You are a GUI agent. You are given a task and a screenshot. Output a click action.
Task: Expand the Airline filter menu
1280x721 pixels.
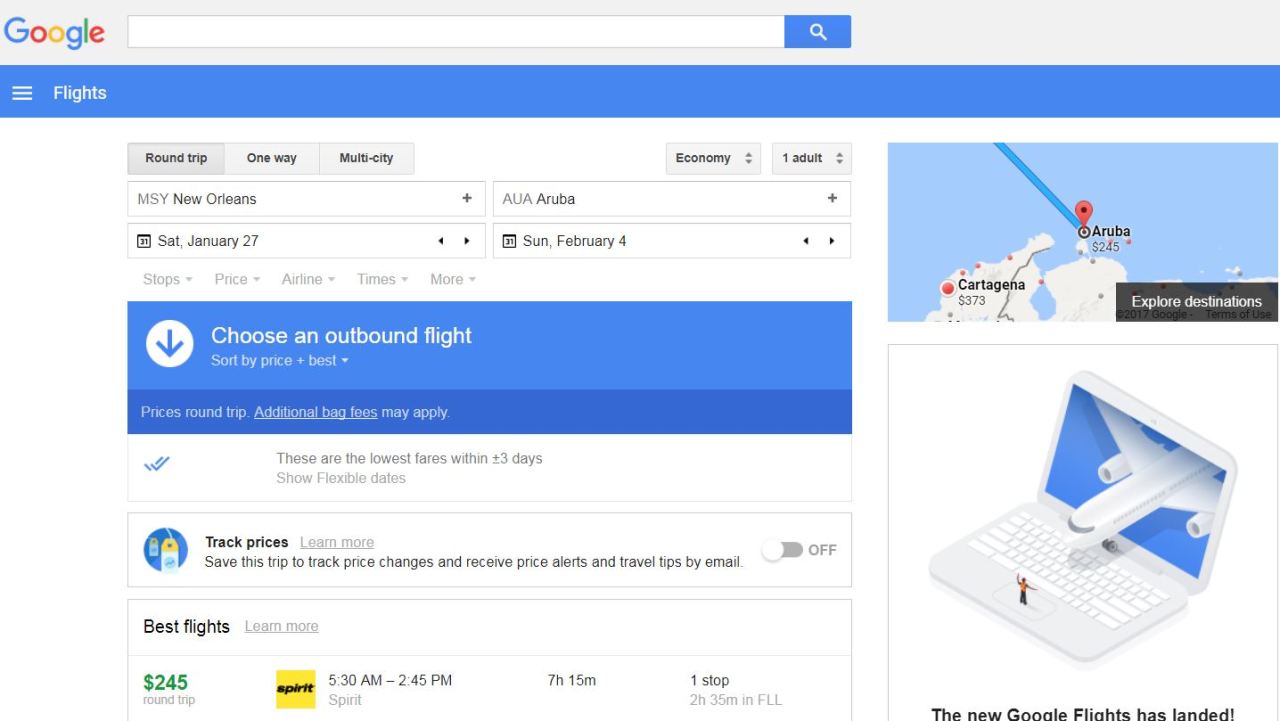coord(308,279)
